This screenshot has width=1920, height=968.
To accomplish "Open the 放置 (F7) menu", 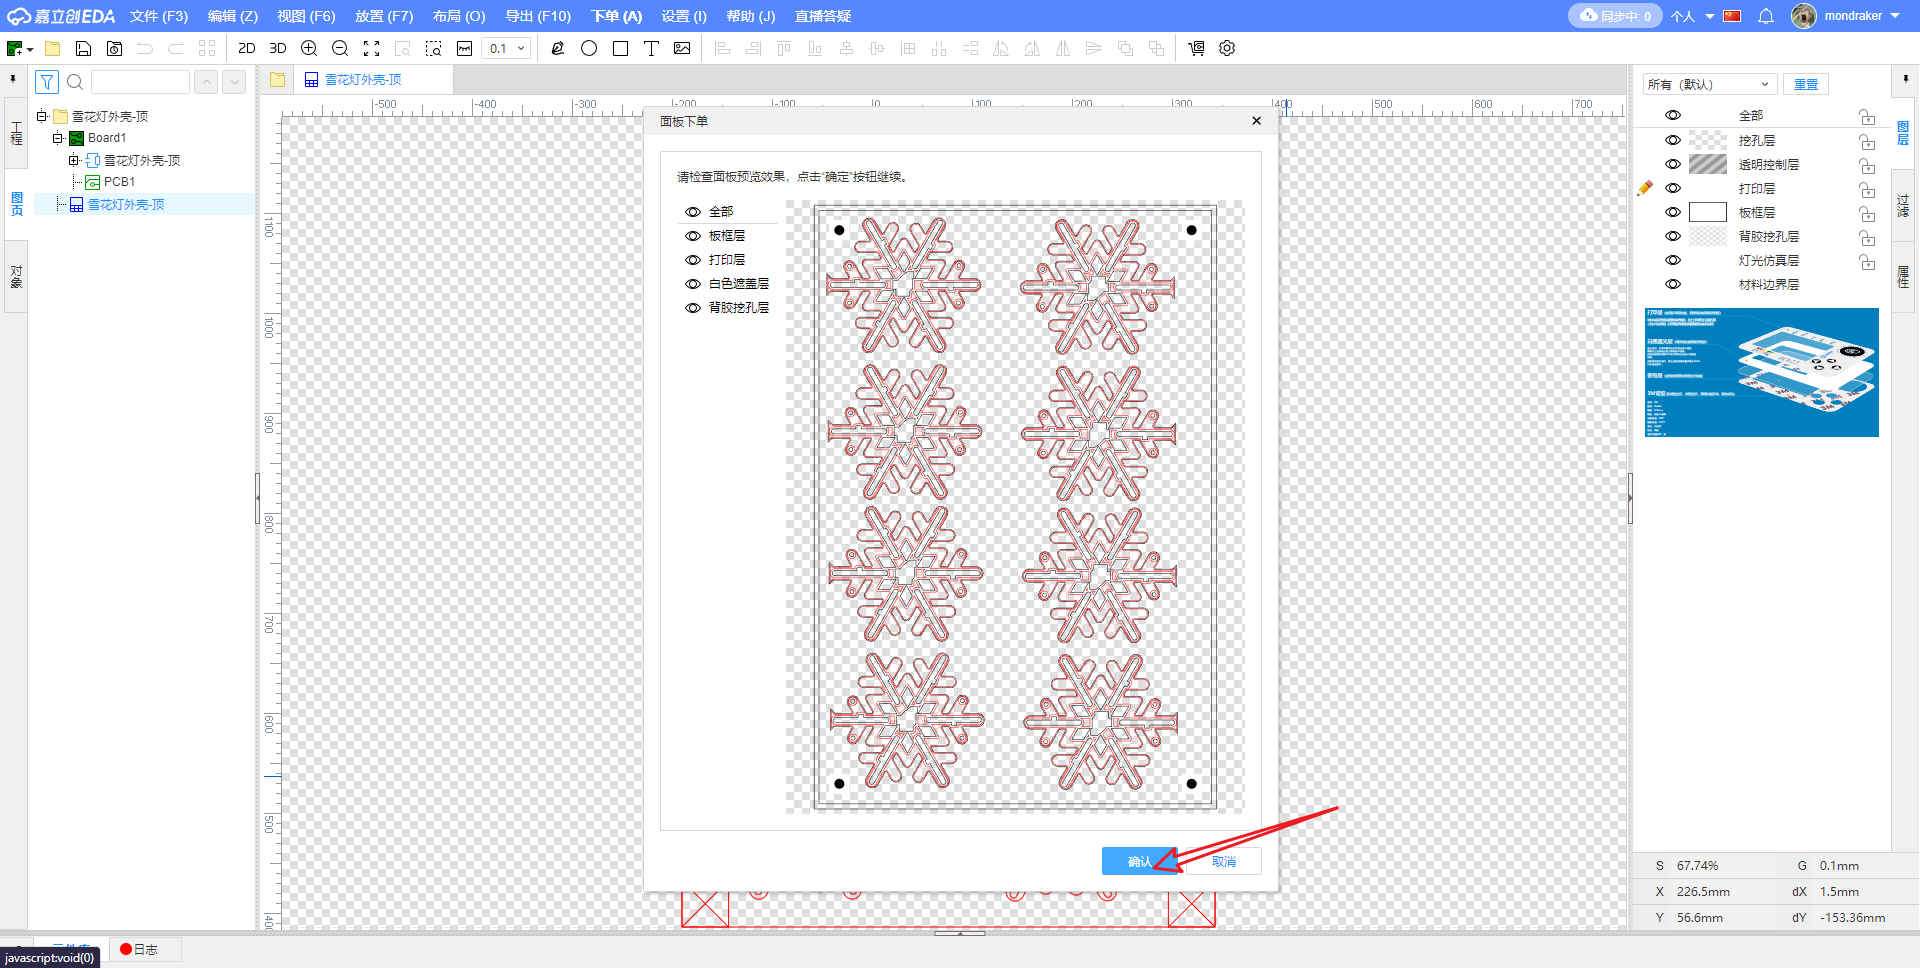I will [x=384, y=16].
